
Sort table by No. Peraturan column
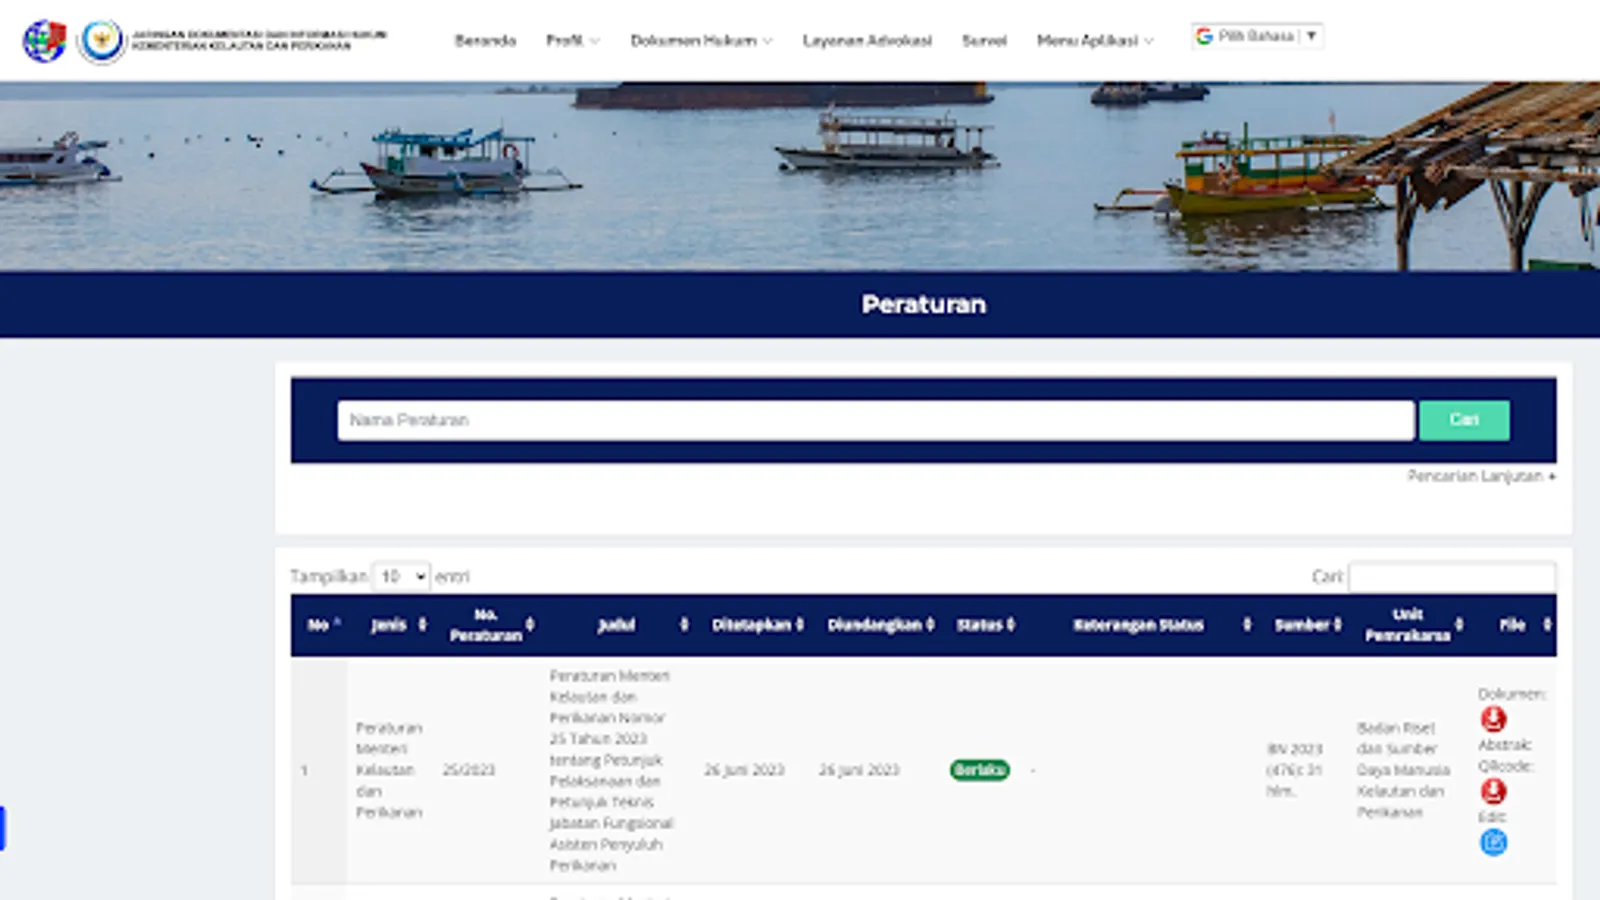490,625
